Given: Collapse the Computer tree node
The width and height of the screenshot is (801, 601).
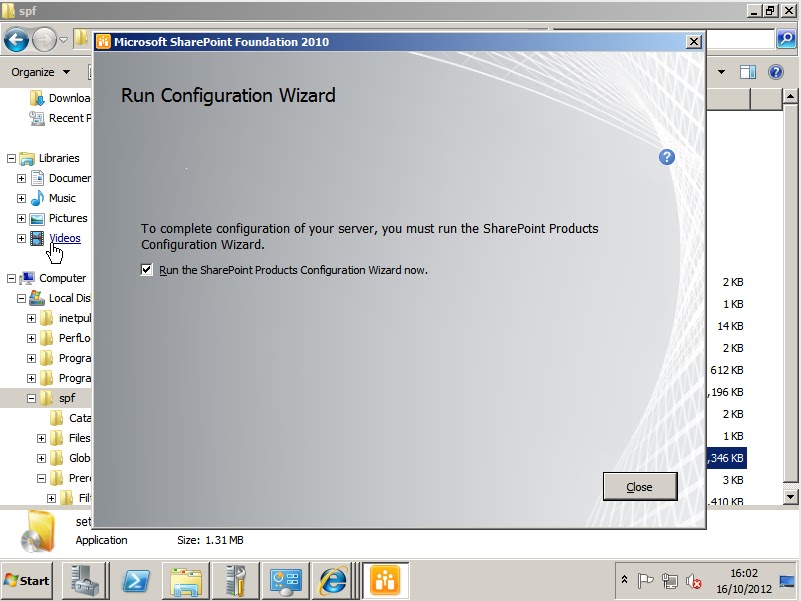Looking at the screenshot, I should pyautogui.click(x=11, y=279).
